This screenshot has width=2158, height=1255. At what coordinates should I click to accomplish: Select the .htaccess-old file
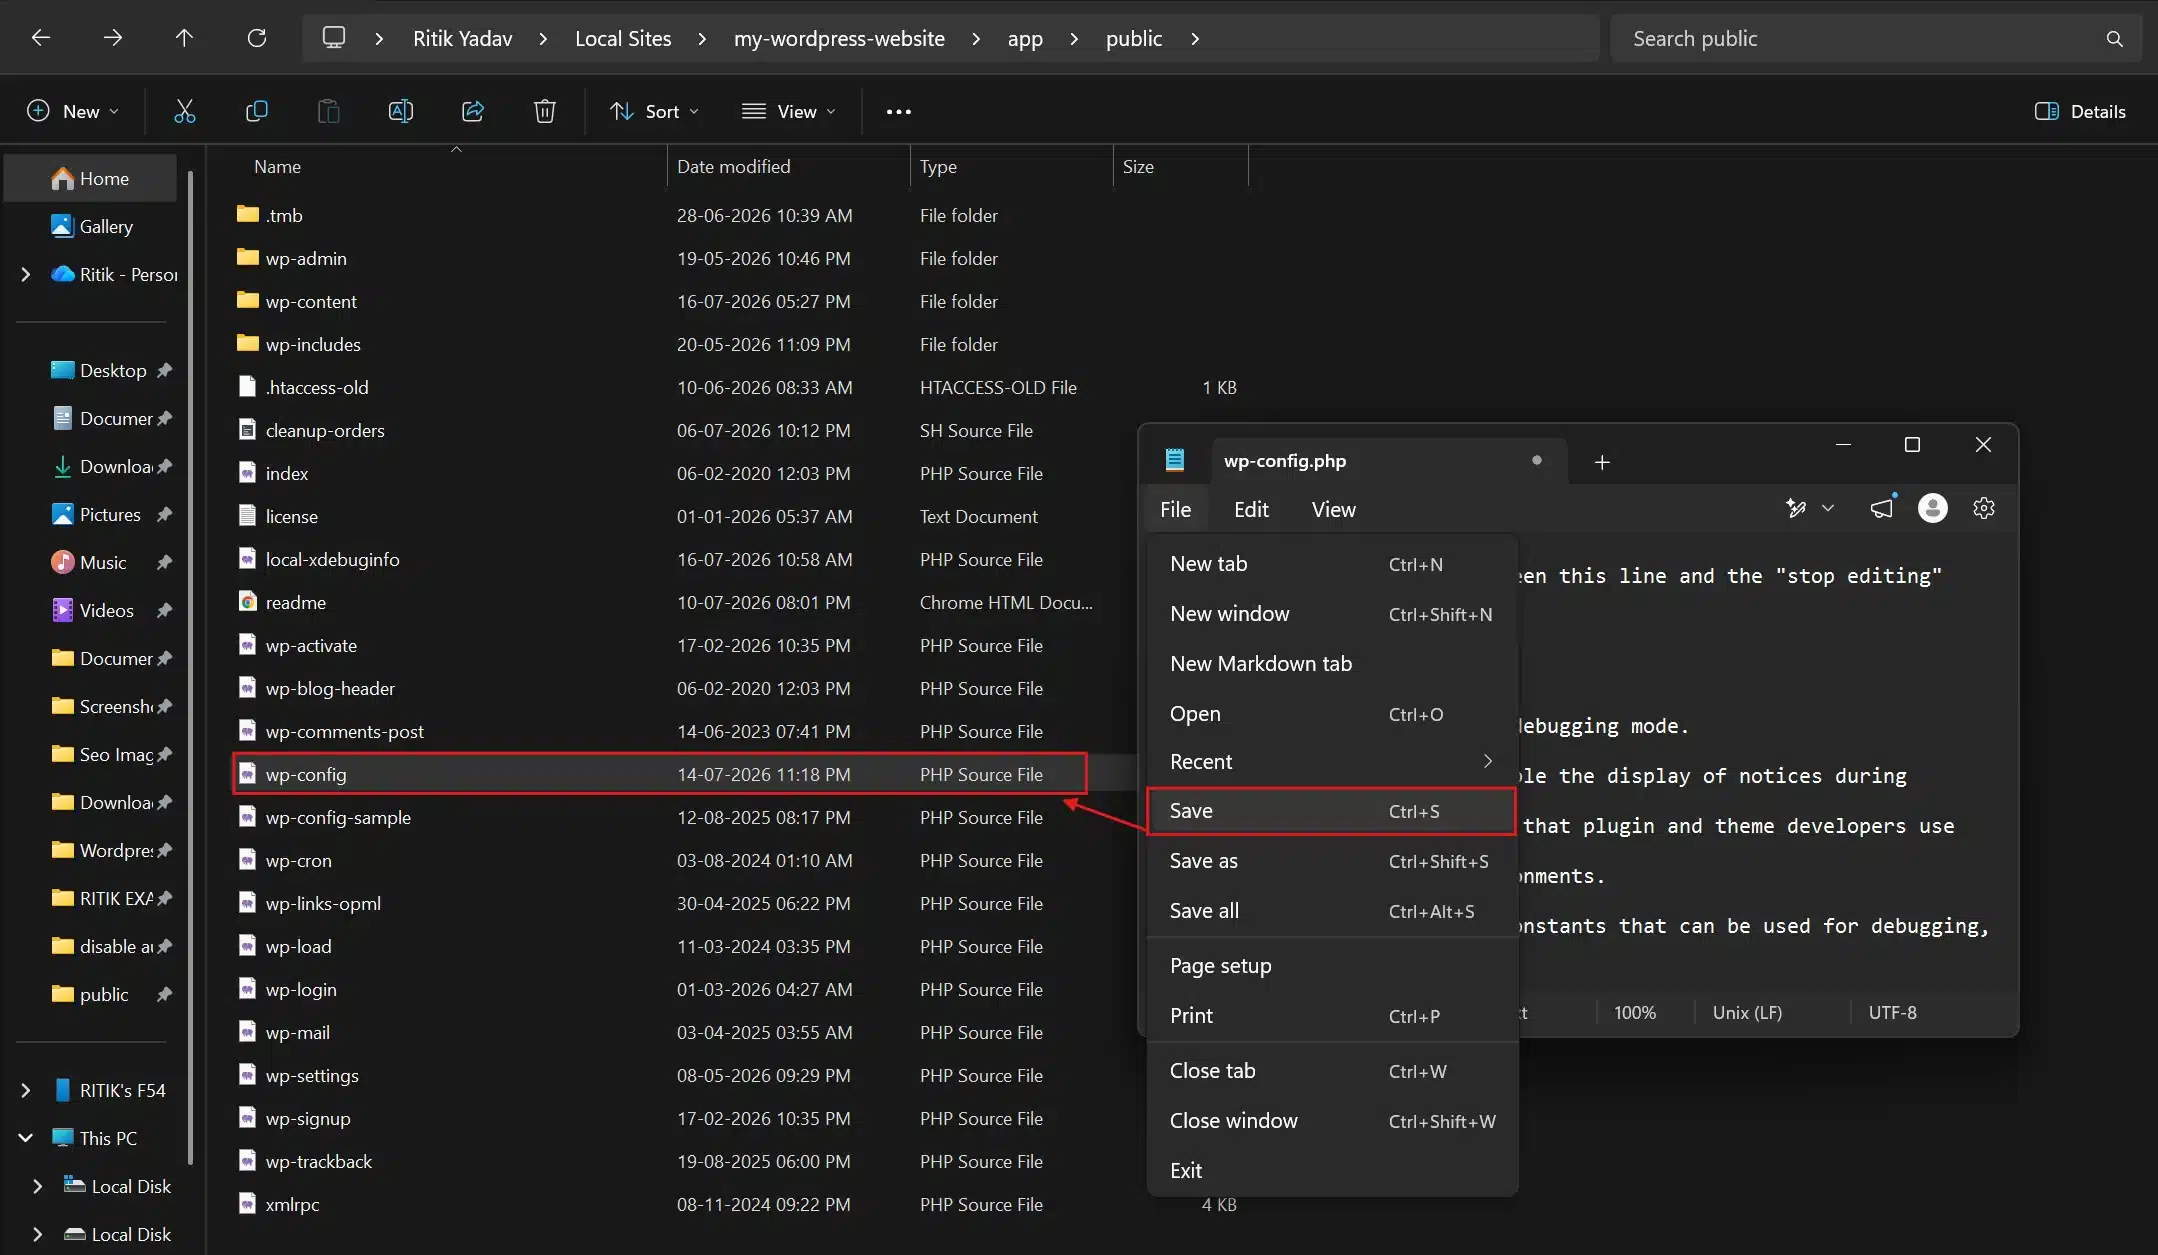[317, 387]
